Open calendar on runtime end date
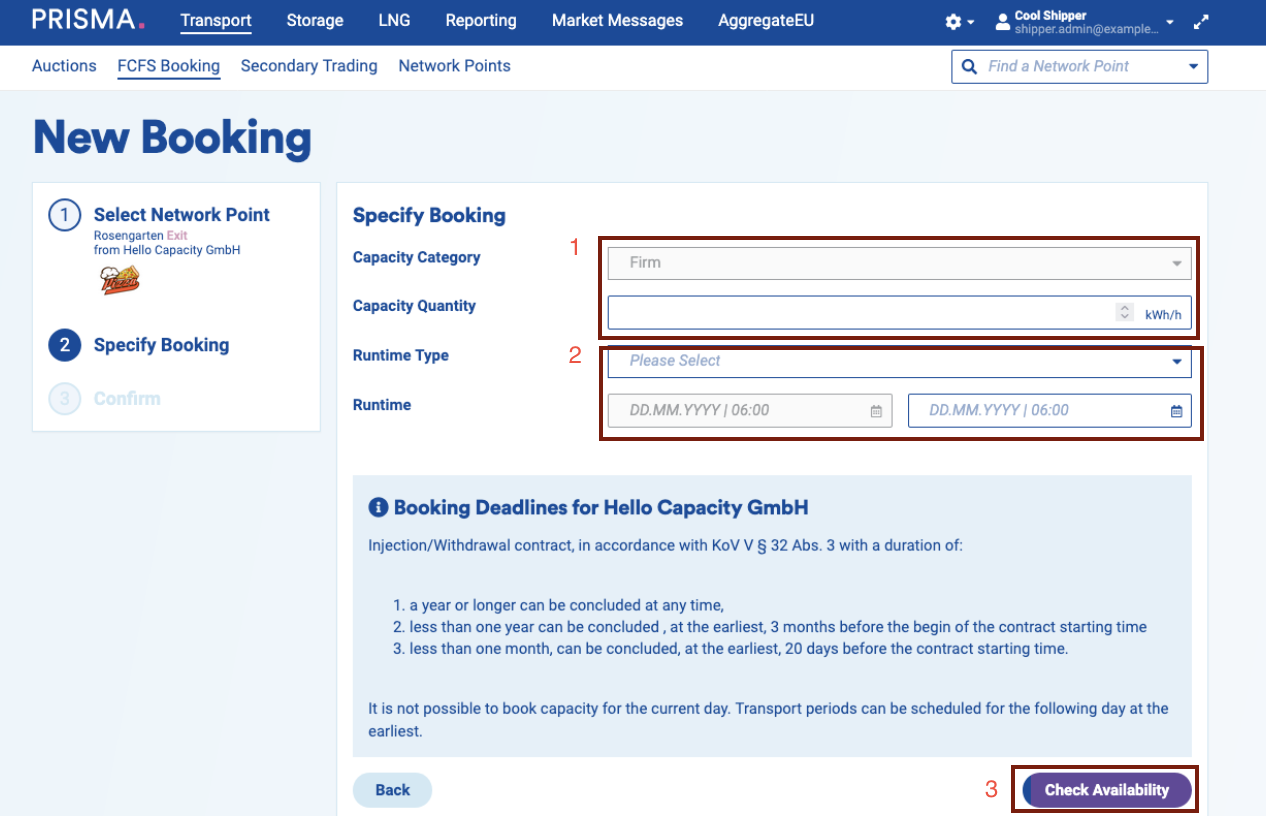The height and width of the screenshot is (816, 1266). (x=1176, y=411)
